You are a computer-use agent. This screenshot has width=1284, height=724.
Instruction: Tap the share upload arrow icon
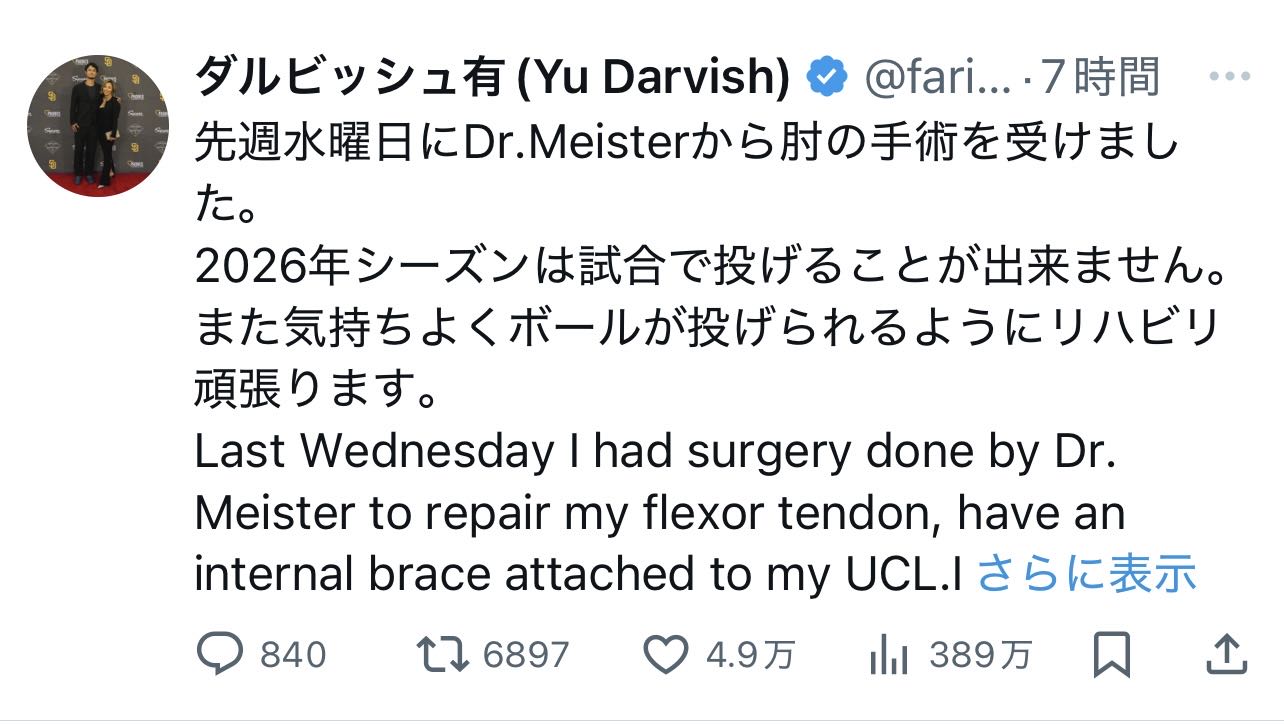point(1226,655)
